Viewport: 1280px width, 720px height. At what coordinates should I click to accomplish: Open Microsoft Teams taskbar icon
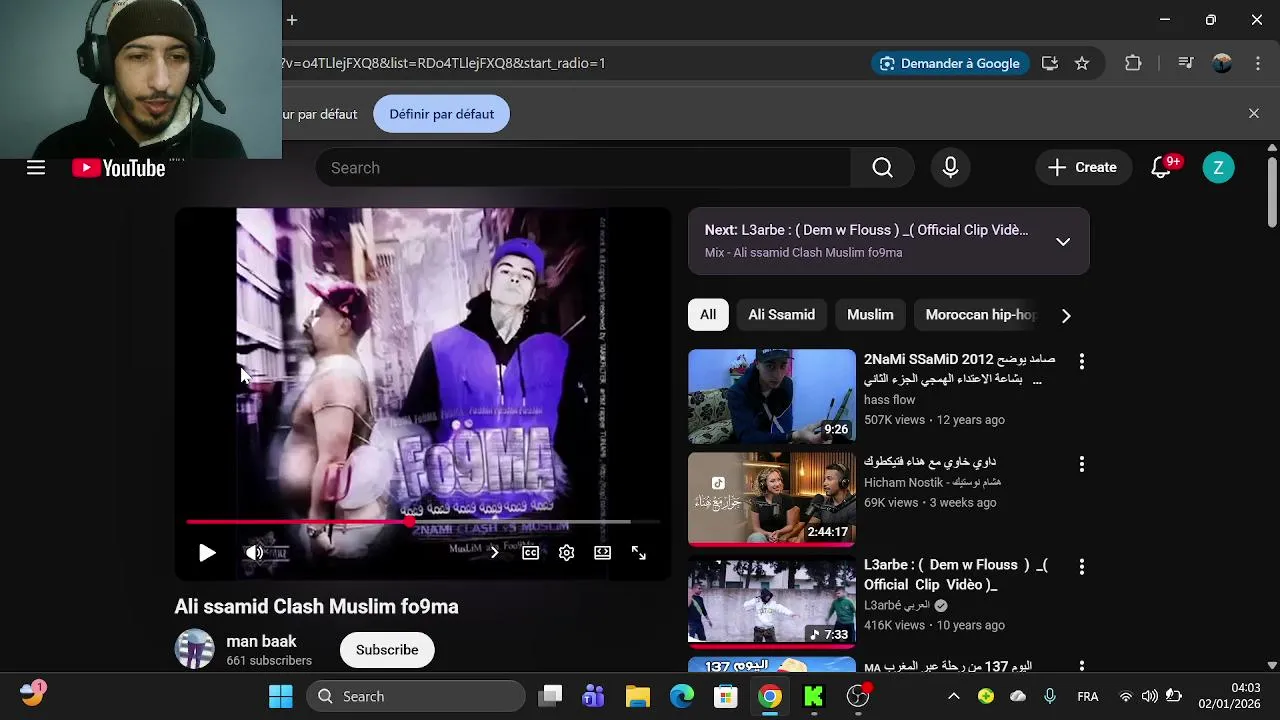click(x=594, y=696)
